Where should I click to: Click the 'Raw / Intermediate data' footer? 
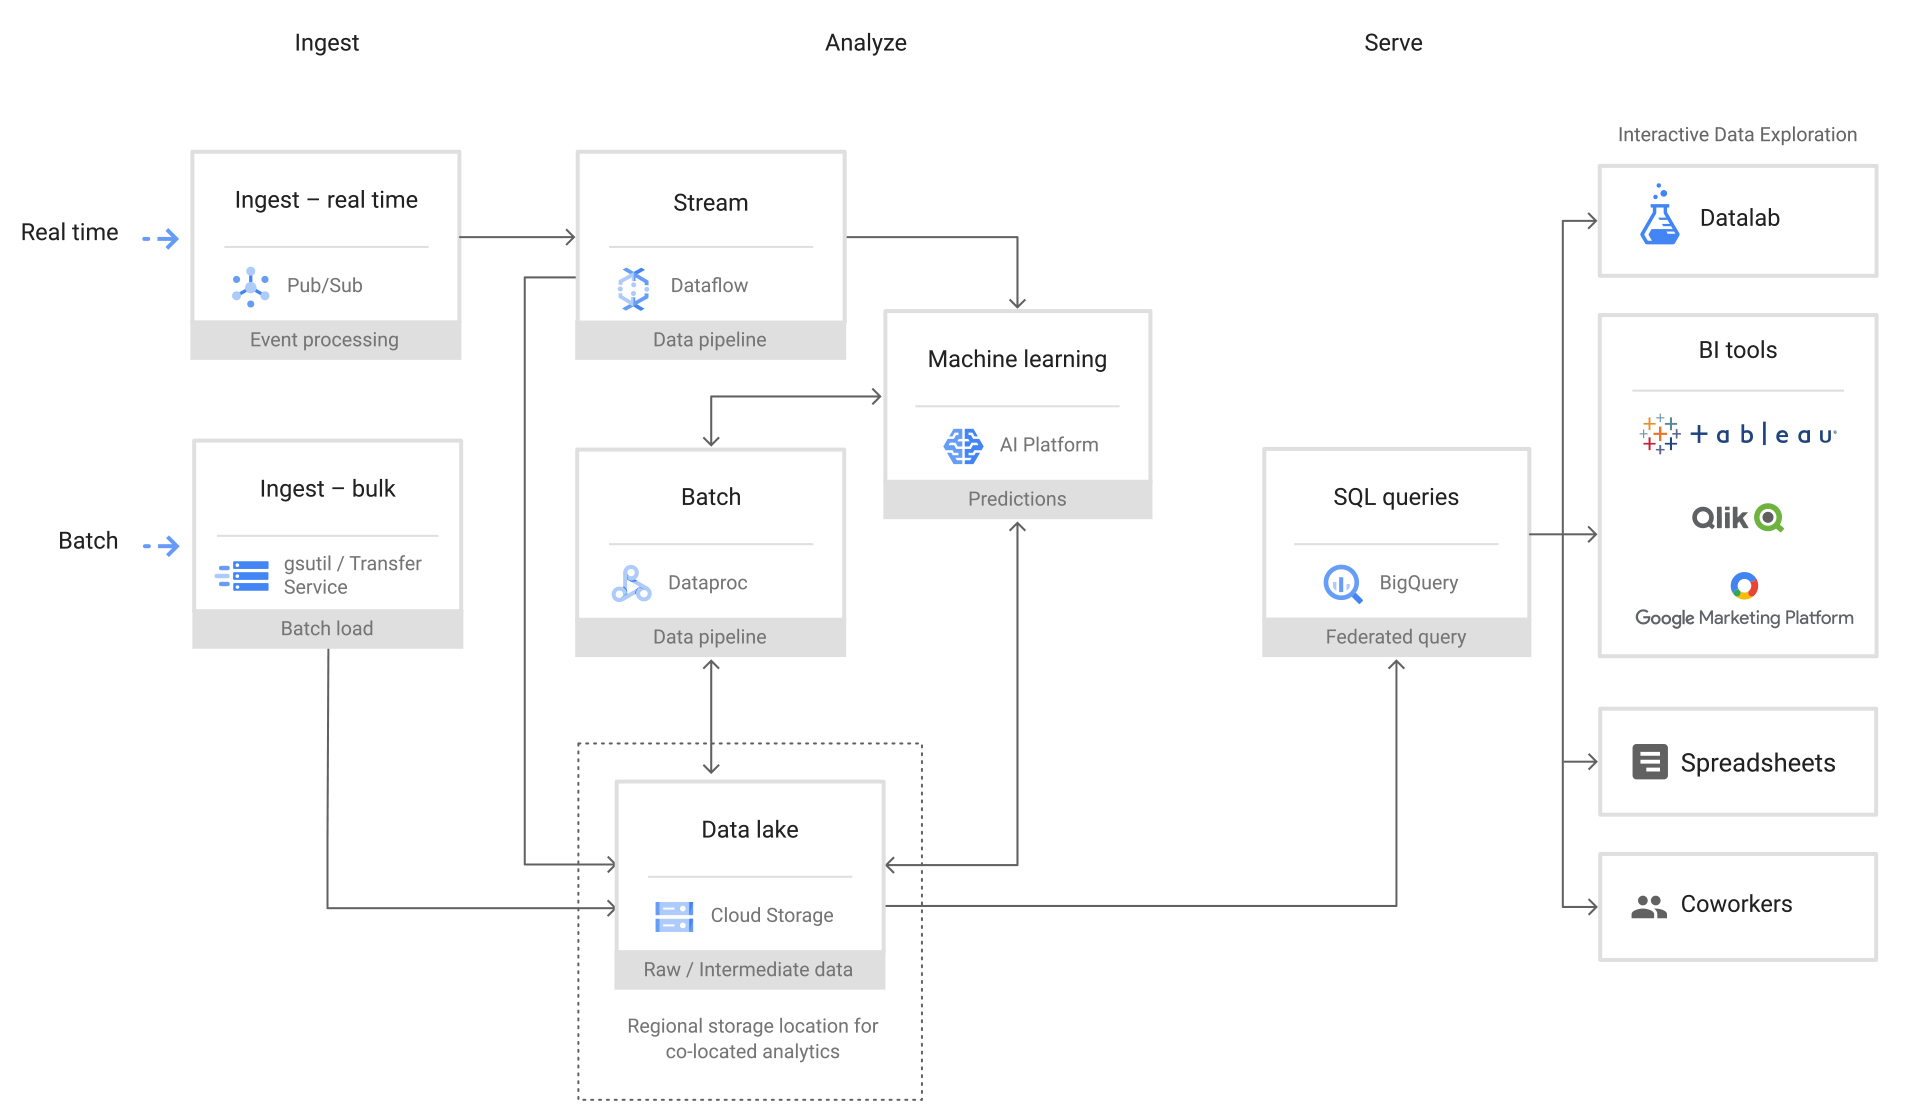(748, 970)
